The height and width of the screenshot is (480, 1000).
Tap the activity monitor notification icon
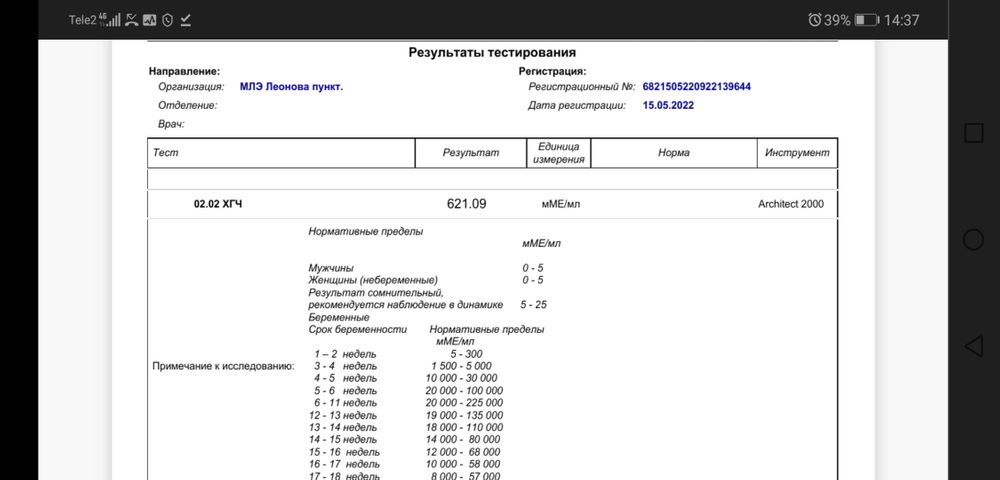pos(150,20)
